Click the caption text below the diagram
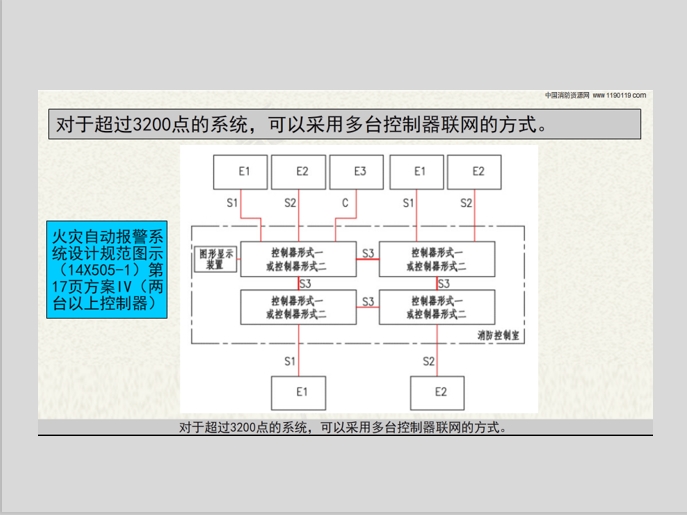This screenshot has height=515, width=687. [344, 427]
